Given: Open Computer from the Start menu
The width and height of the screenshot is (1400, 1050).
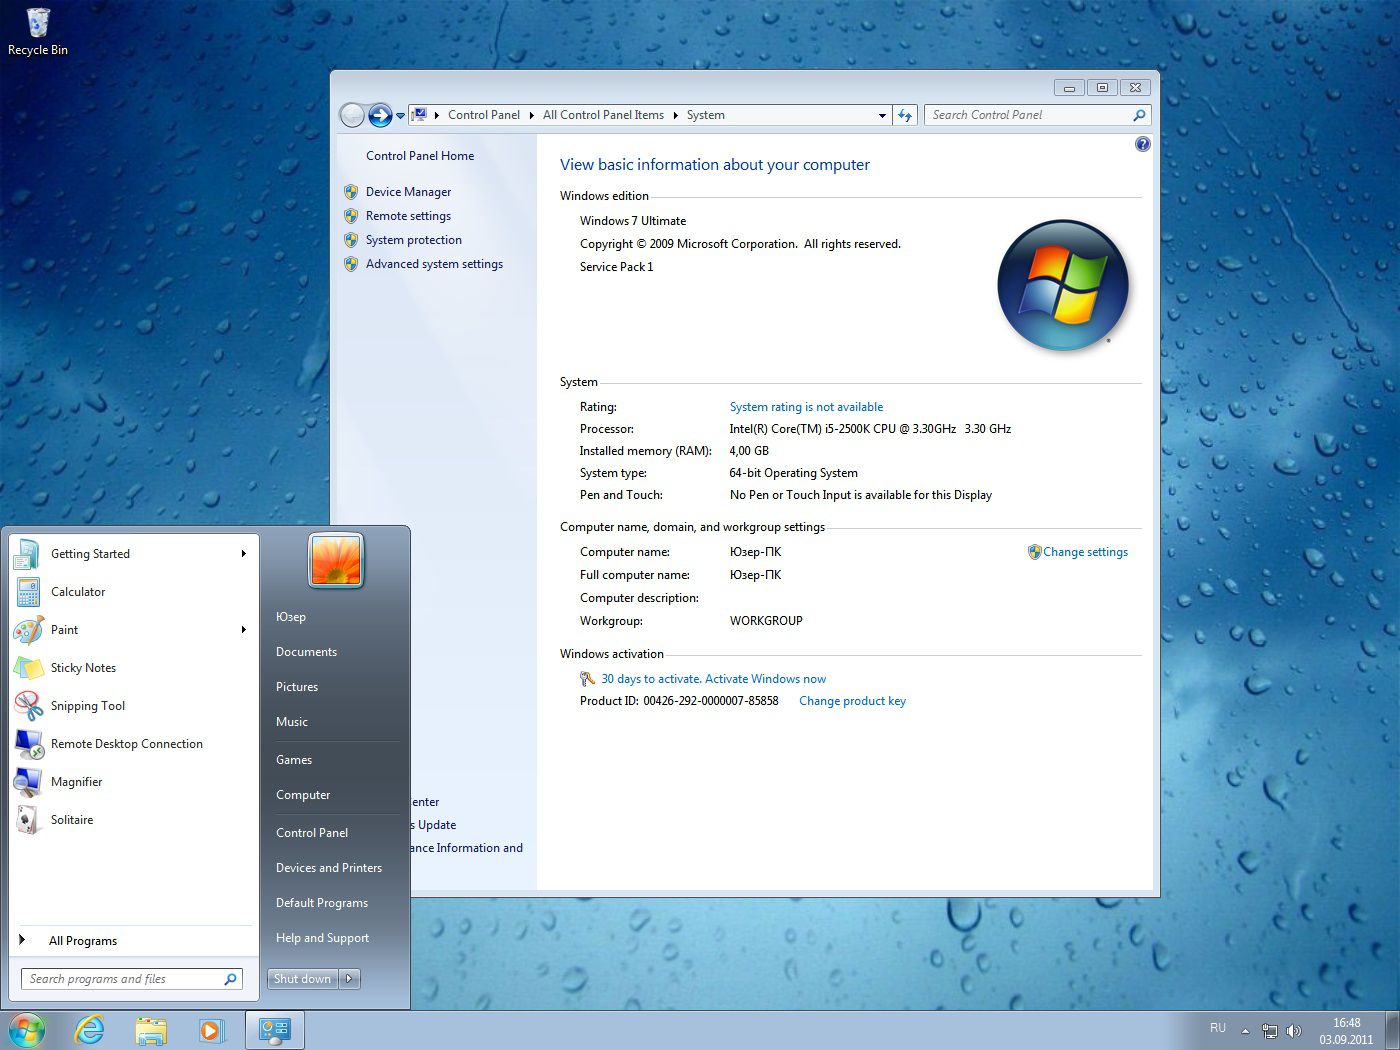Looking at the screenshot, I should (x=303, y=795).
